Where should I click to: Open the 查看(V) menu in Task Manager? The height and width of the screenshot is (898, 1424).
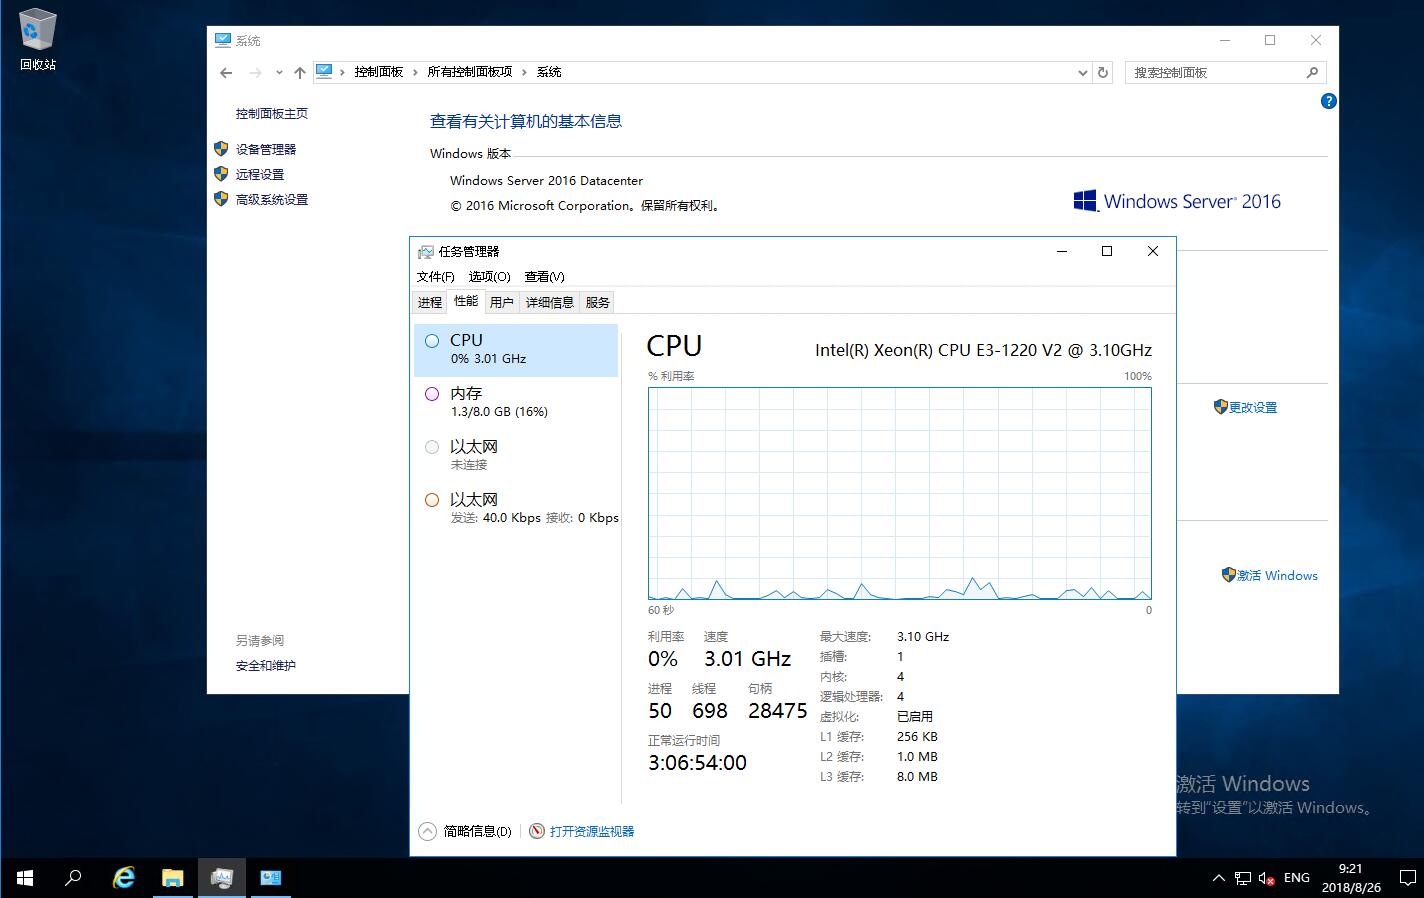[x=544, y=277]
